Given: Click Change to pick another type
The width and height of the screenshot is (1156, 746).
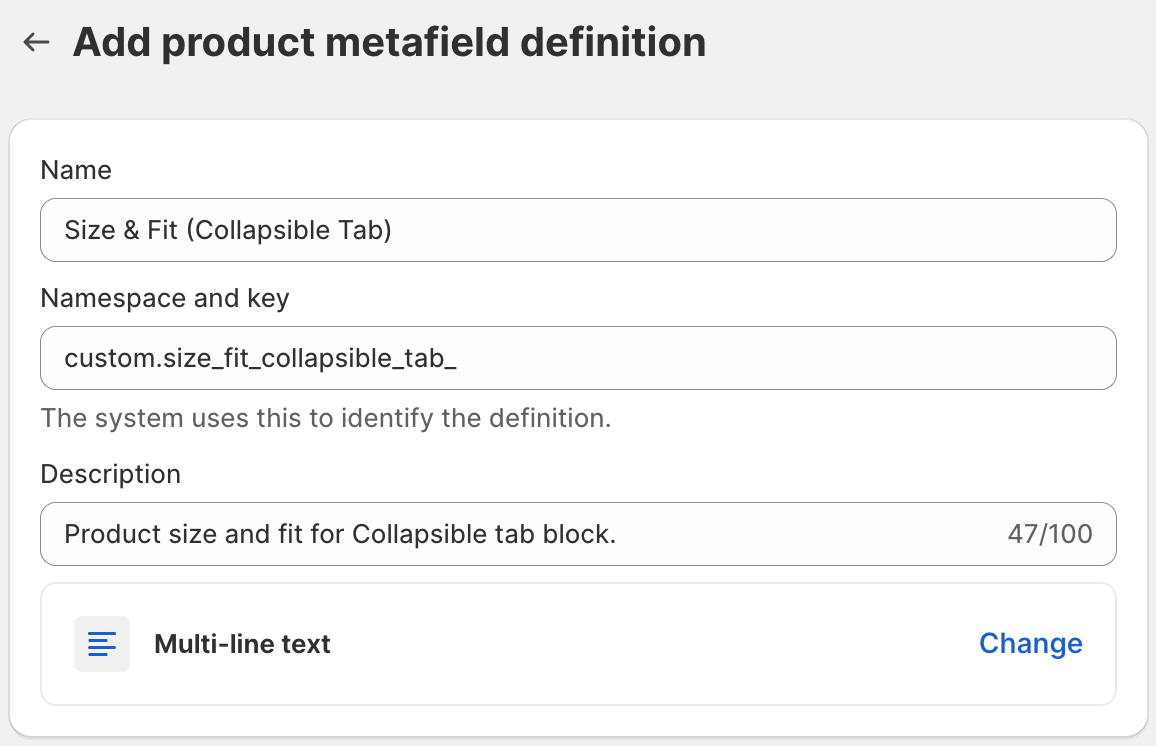Looking at the screenshot, I should 1030,644.
